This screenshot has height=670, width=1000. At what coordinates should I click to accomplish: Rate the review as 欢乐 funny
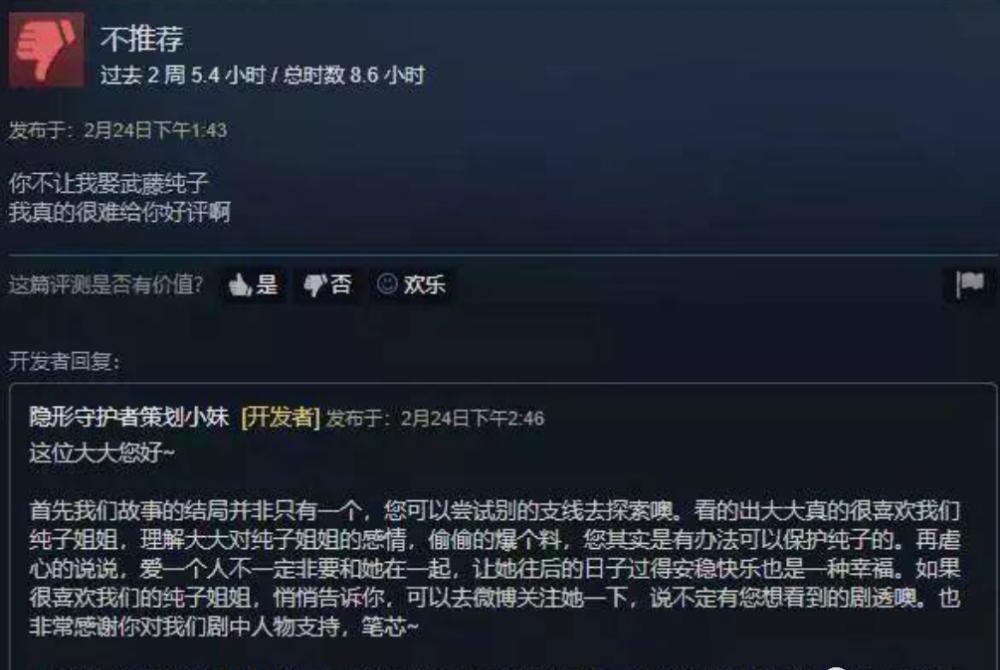coord(411,284)
